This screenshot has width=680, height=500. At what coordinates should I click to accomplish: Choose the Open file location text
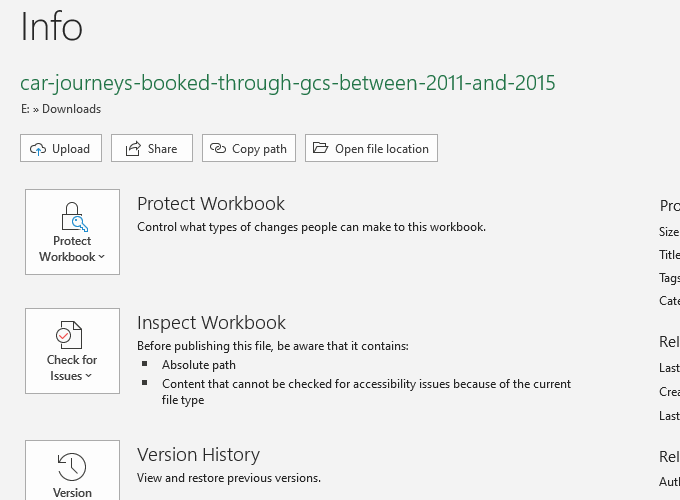(x=381, y=149)
